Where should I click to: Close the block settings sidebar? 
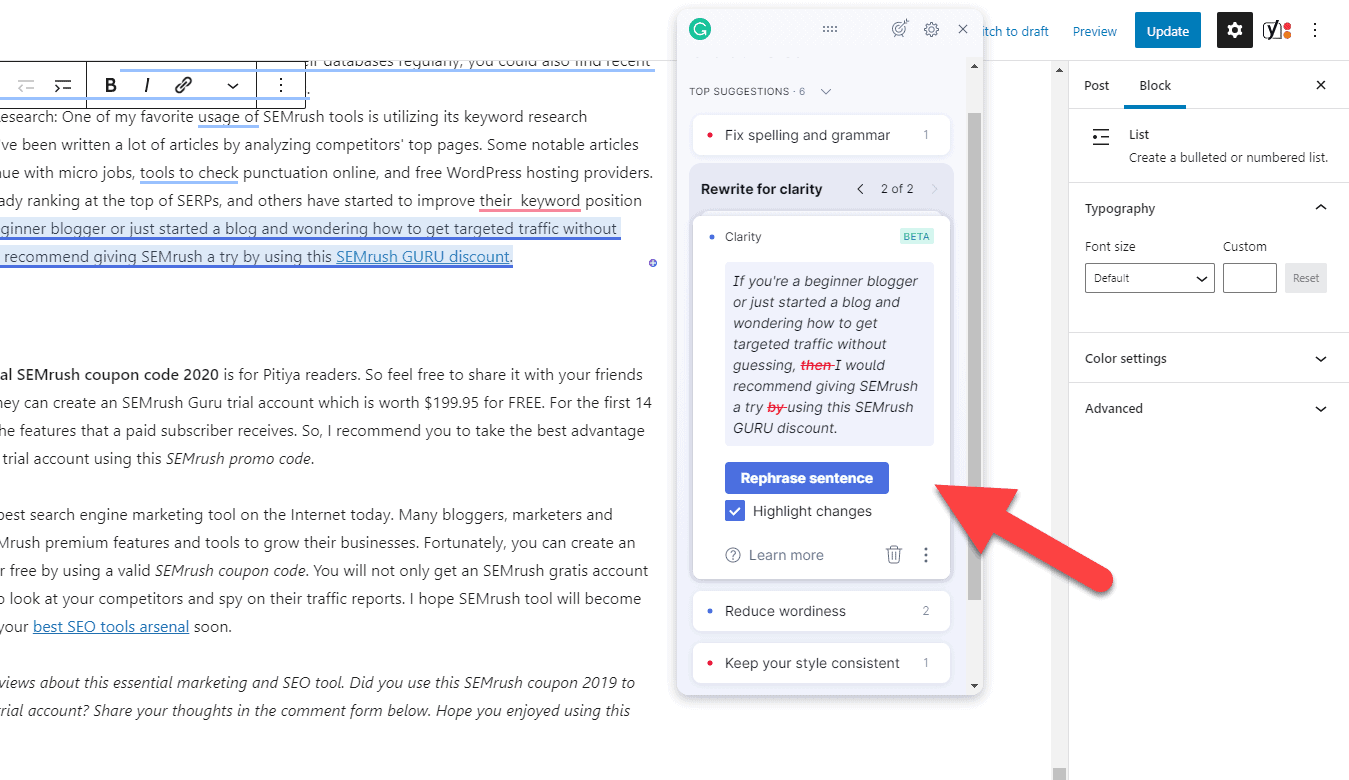click(x=1321, y=85)
